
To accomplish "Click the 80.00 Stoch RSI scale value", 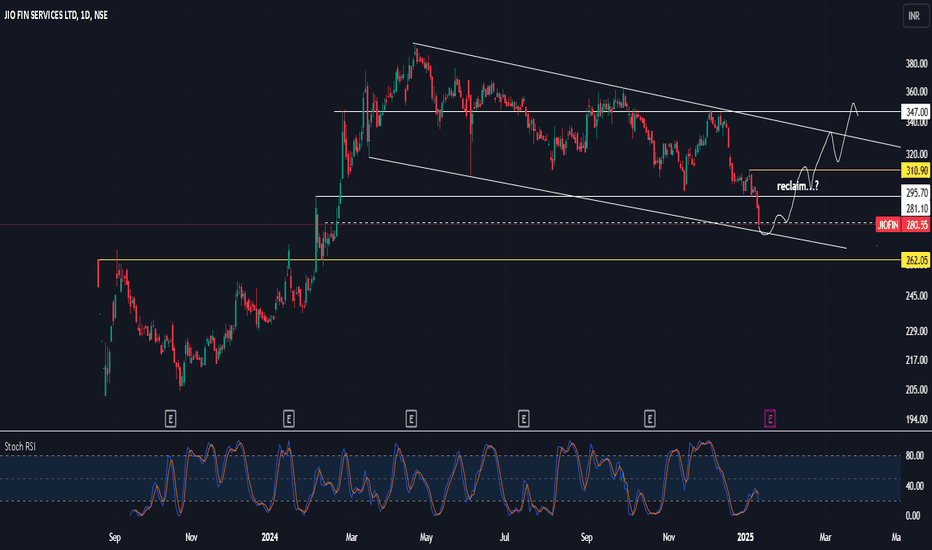I will pyautogui.click(x=914, y=455).
